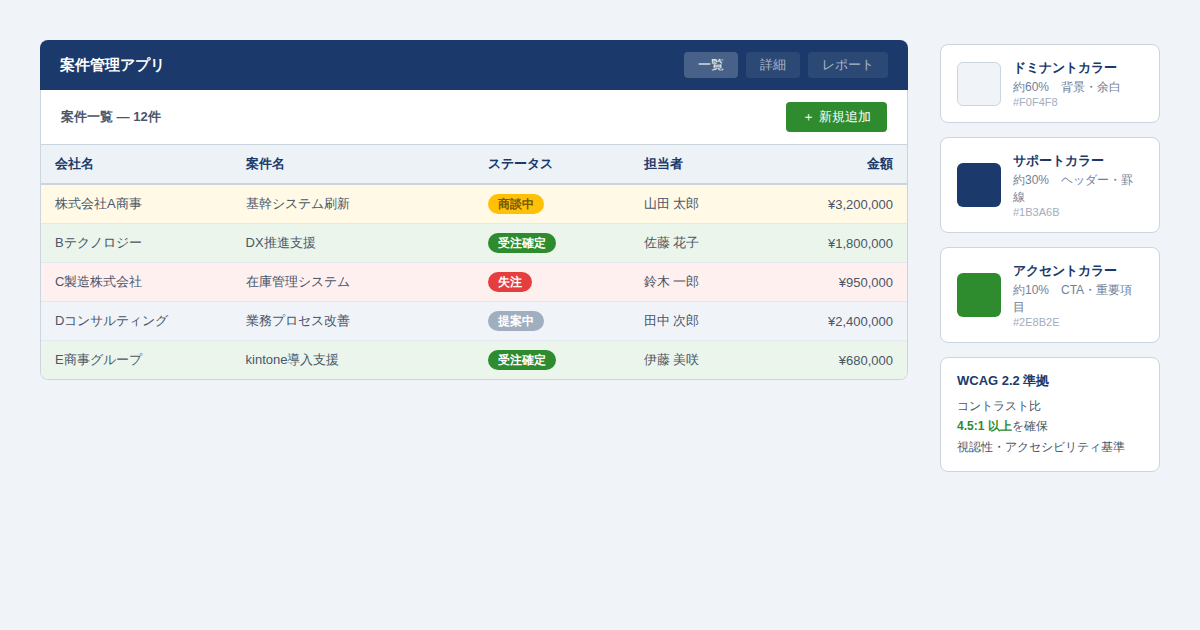This screenshot has width=1200, height=630.
Task: Click 視認性・アクセシビリティ基準 text
Action: coord(1041,447)
